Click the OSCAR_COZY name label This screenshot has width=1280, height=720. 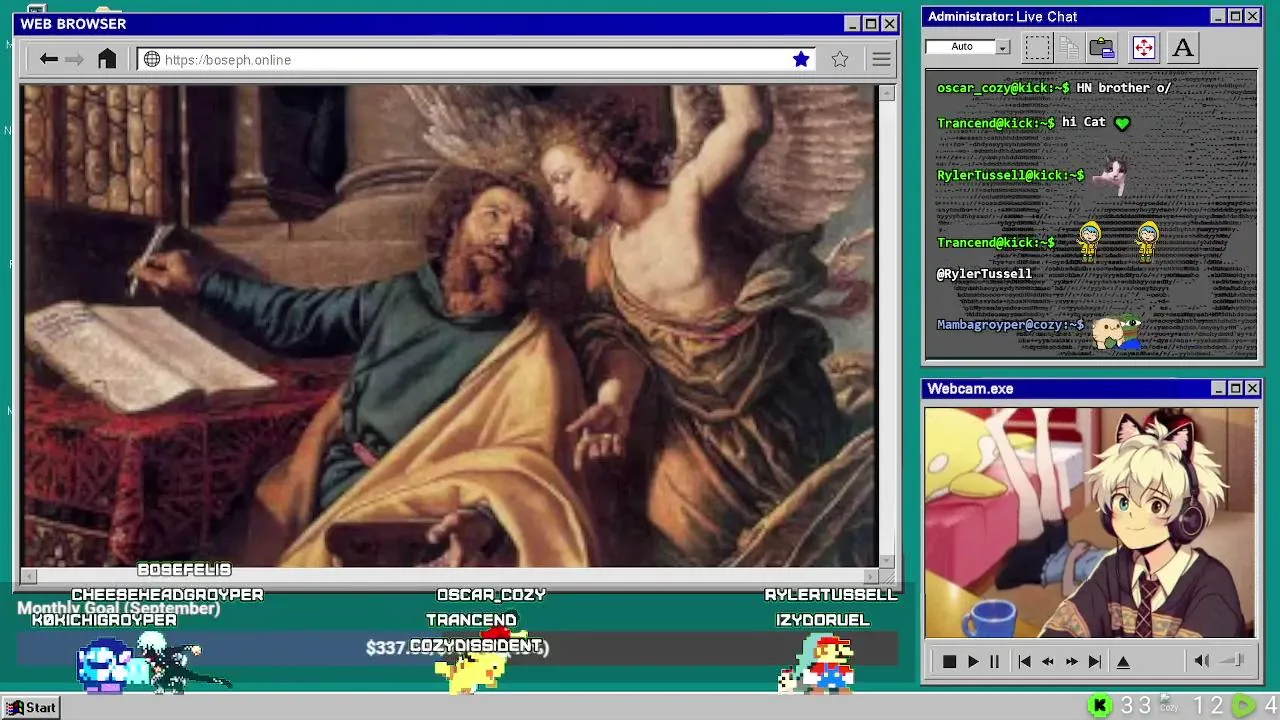tap(491, 595)
